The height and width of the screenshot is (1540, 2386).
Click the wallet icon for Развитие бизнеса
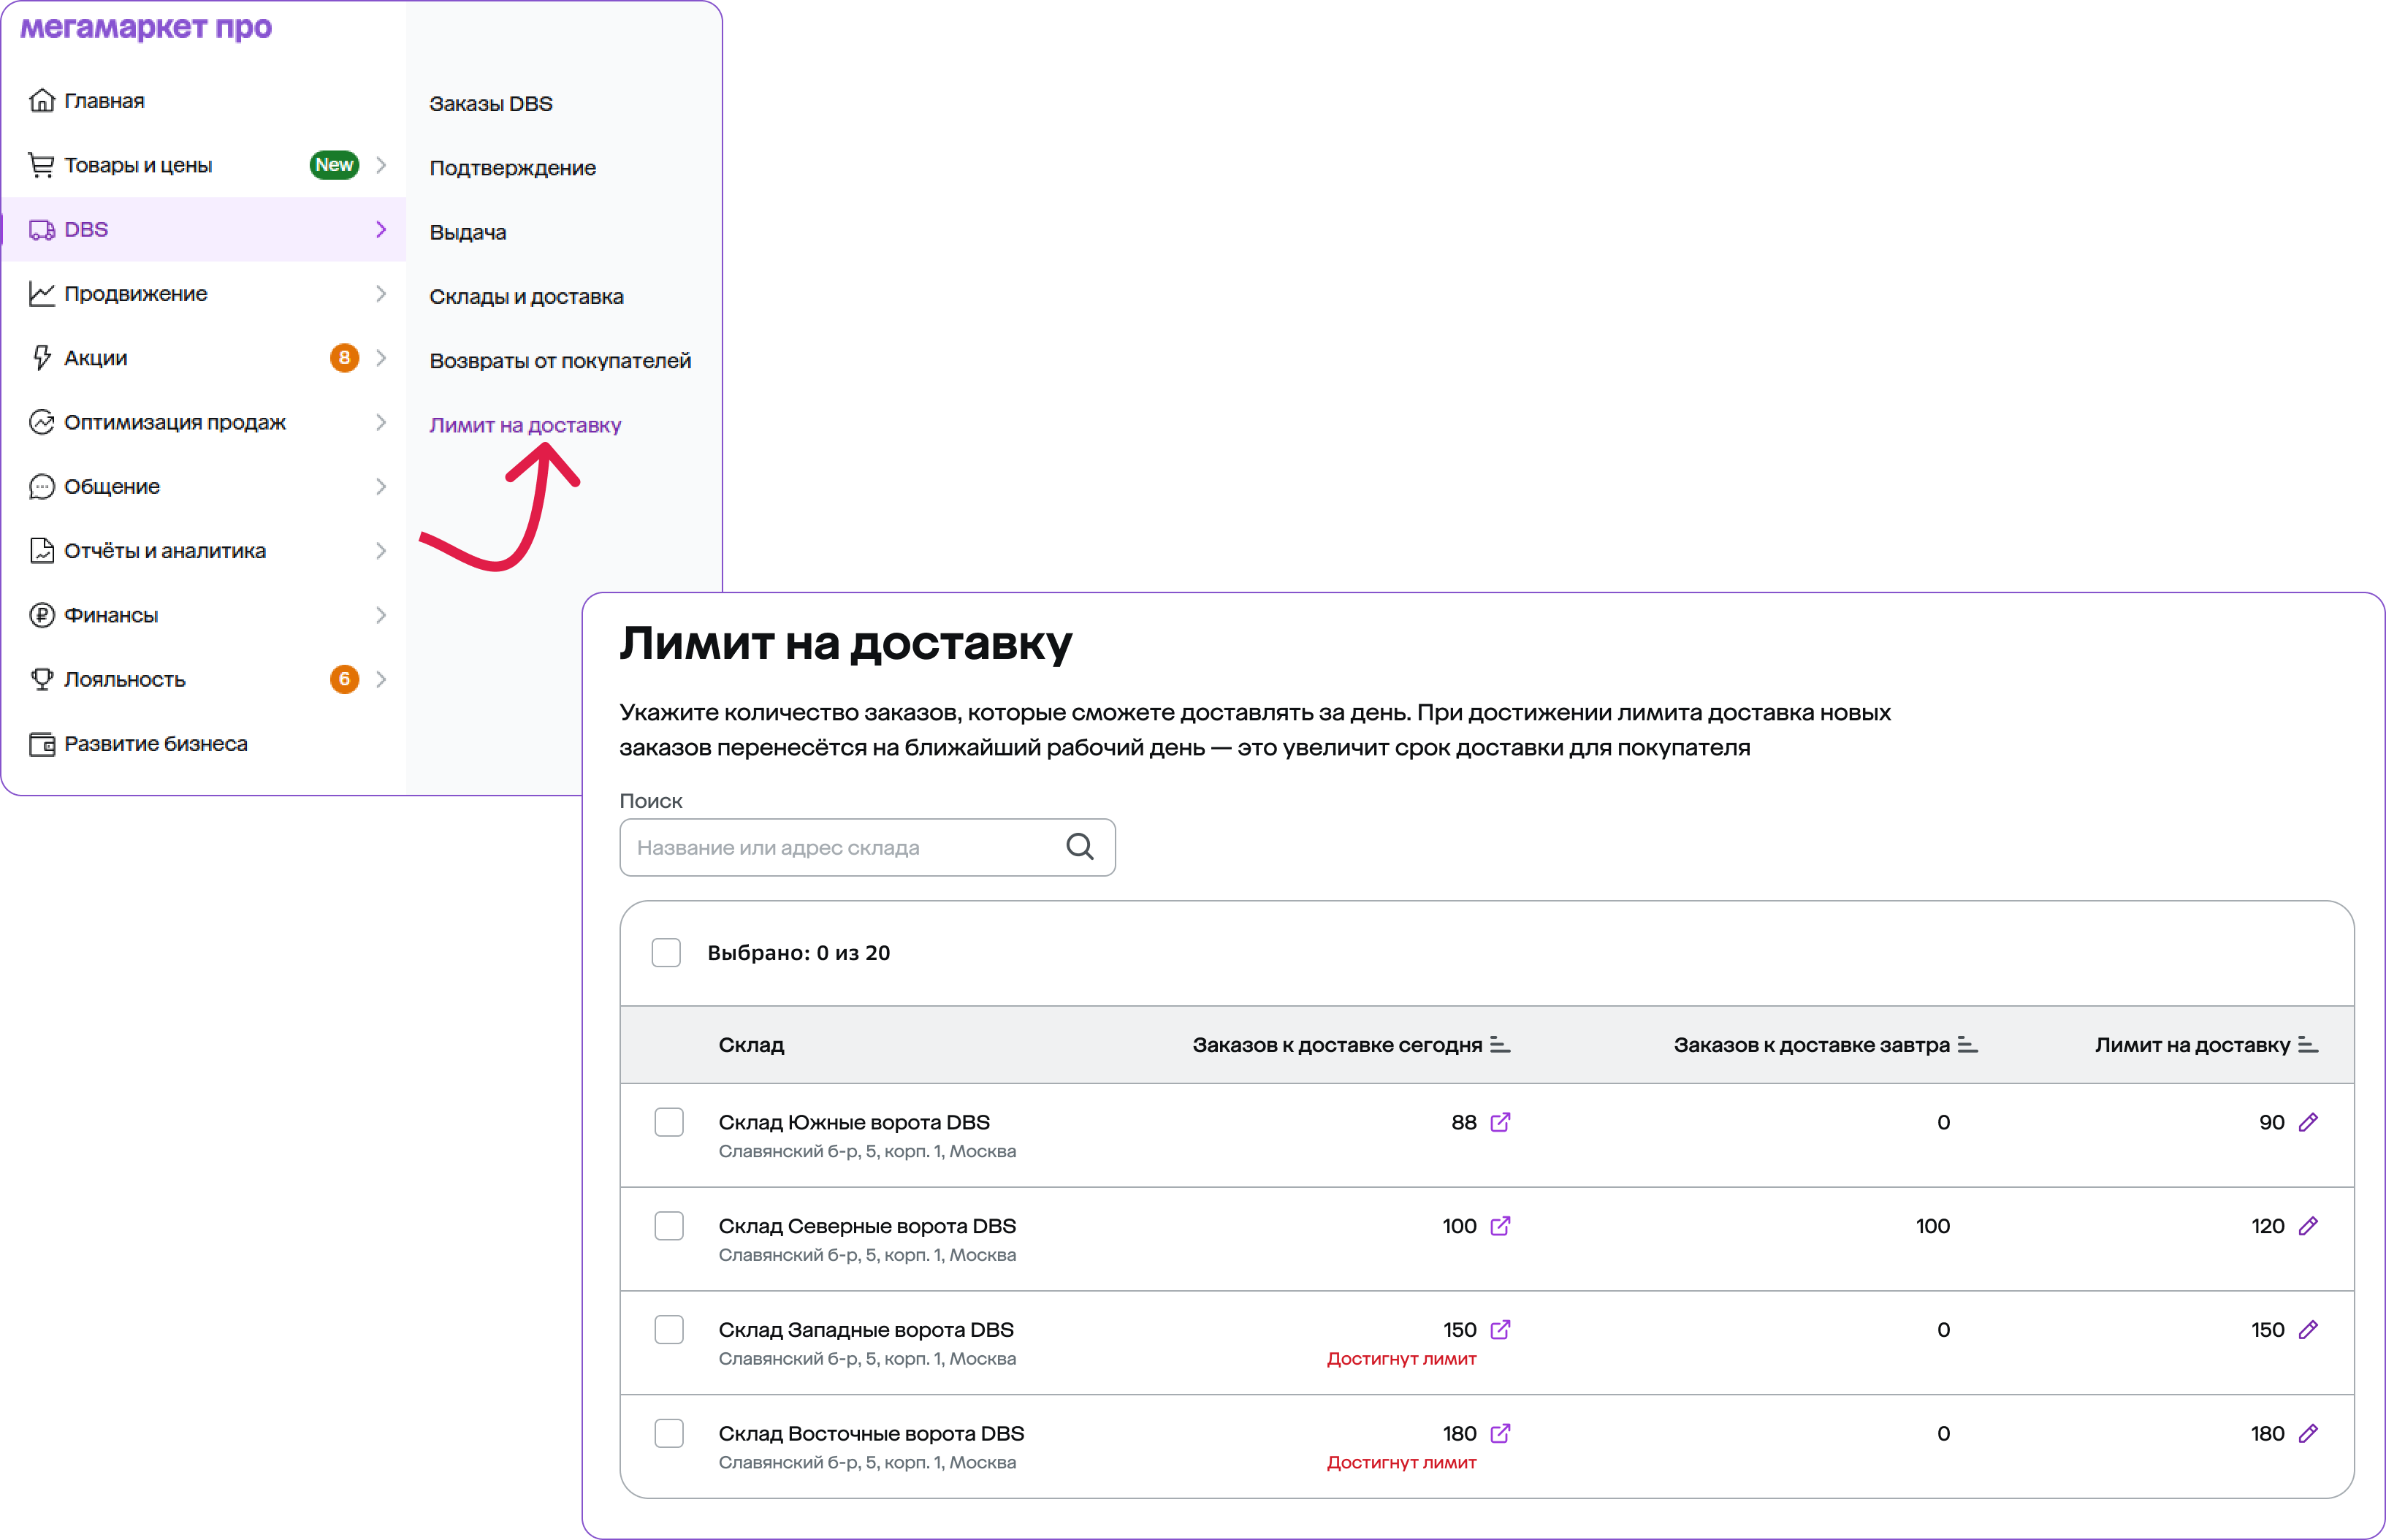coord(42,744)
